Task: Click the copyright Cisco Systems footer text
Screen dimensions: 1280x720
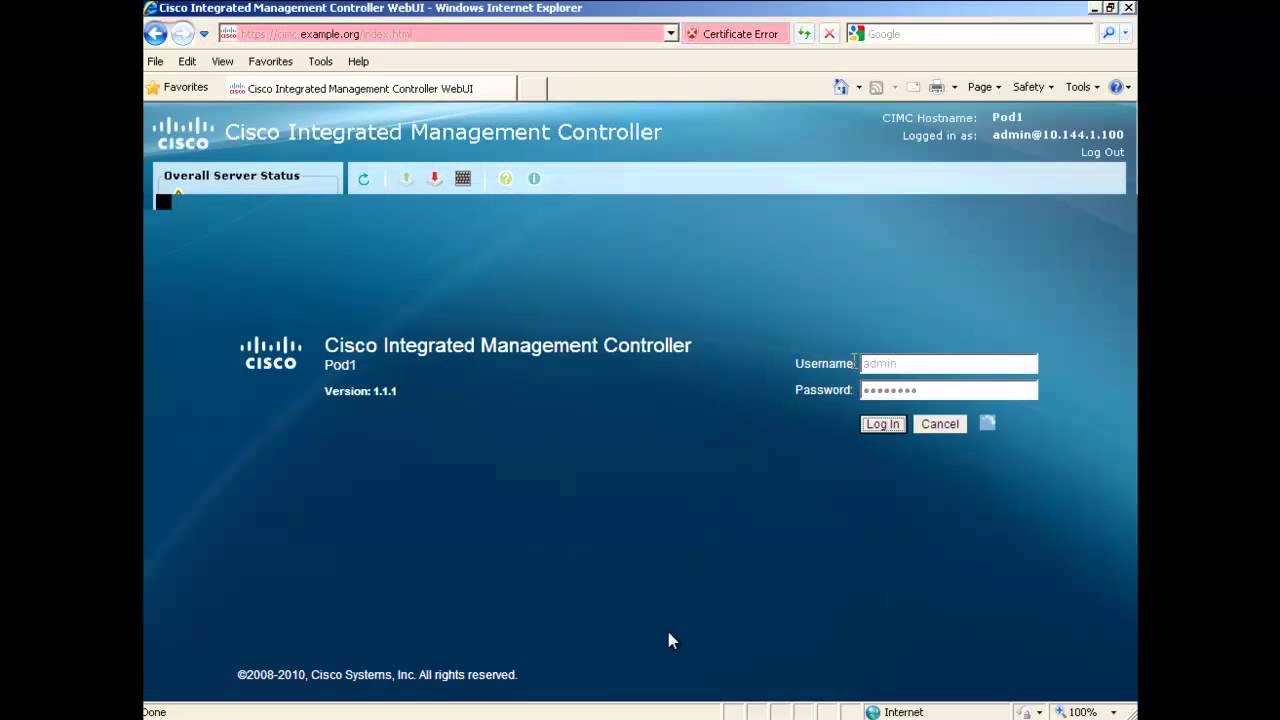Action: 377,675
